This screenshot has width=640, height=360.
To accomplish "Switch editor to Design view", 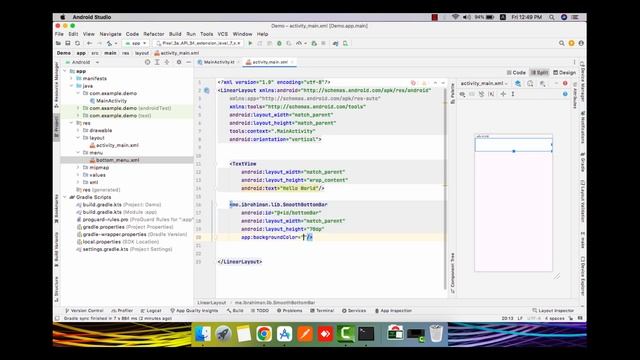I will coord(564,72).
